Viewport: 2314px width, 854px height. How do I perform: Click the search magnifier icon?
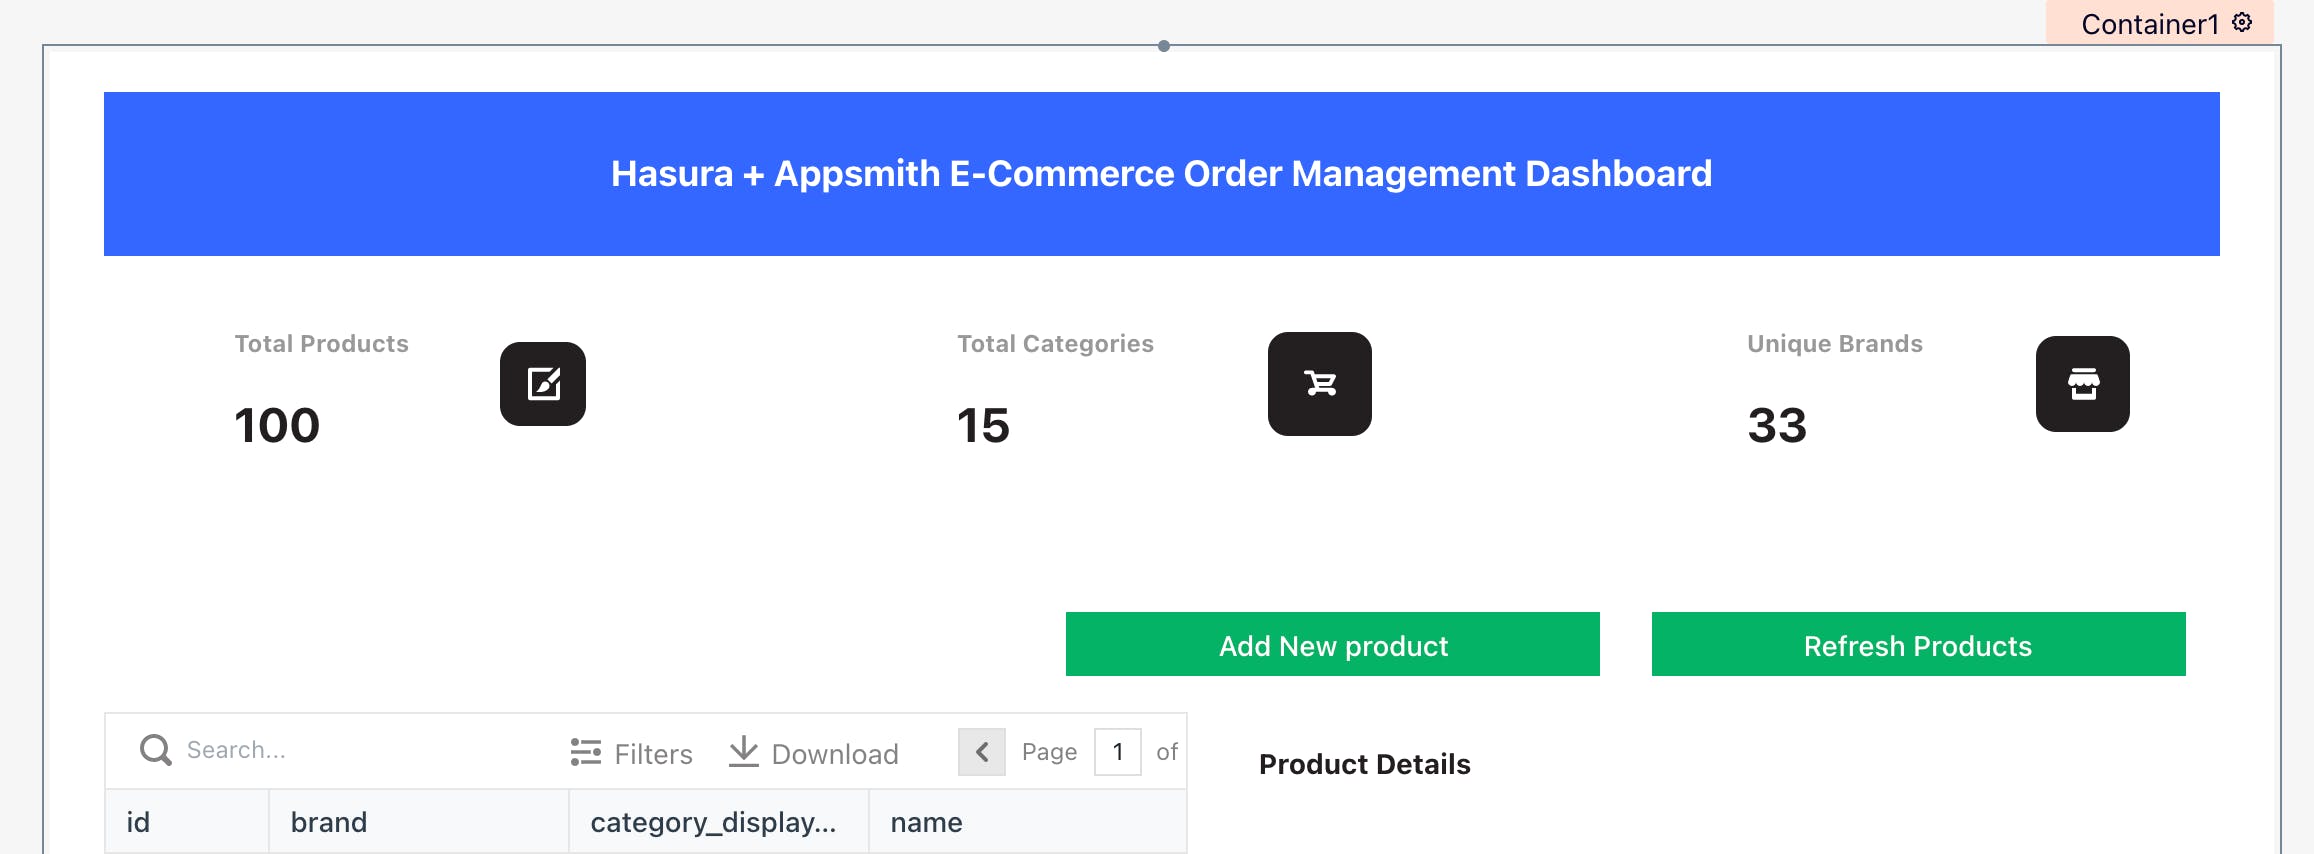click(155, 750)
